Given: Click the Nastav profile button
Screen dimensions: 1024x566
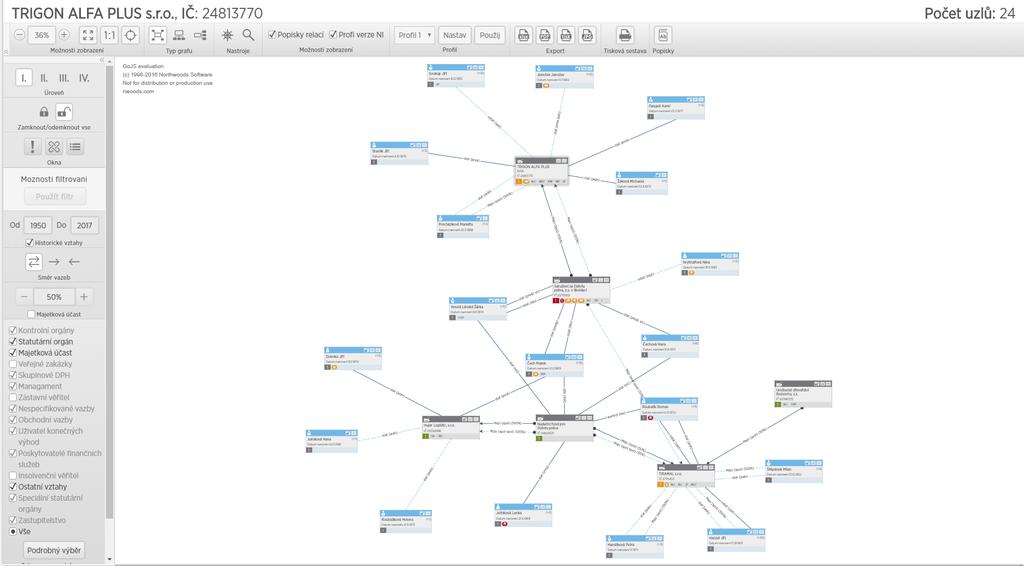Looking at the screenshot, I should [x=455, y=35].
